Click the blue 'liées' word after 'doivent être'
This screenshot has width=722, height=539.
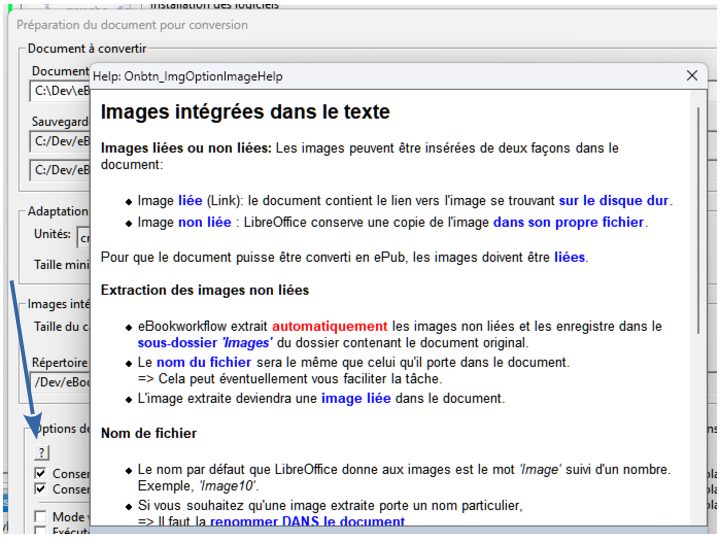pyautogui.click(x=569, y=257)
